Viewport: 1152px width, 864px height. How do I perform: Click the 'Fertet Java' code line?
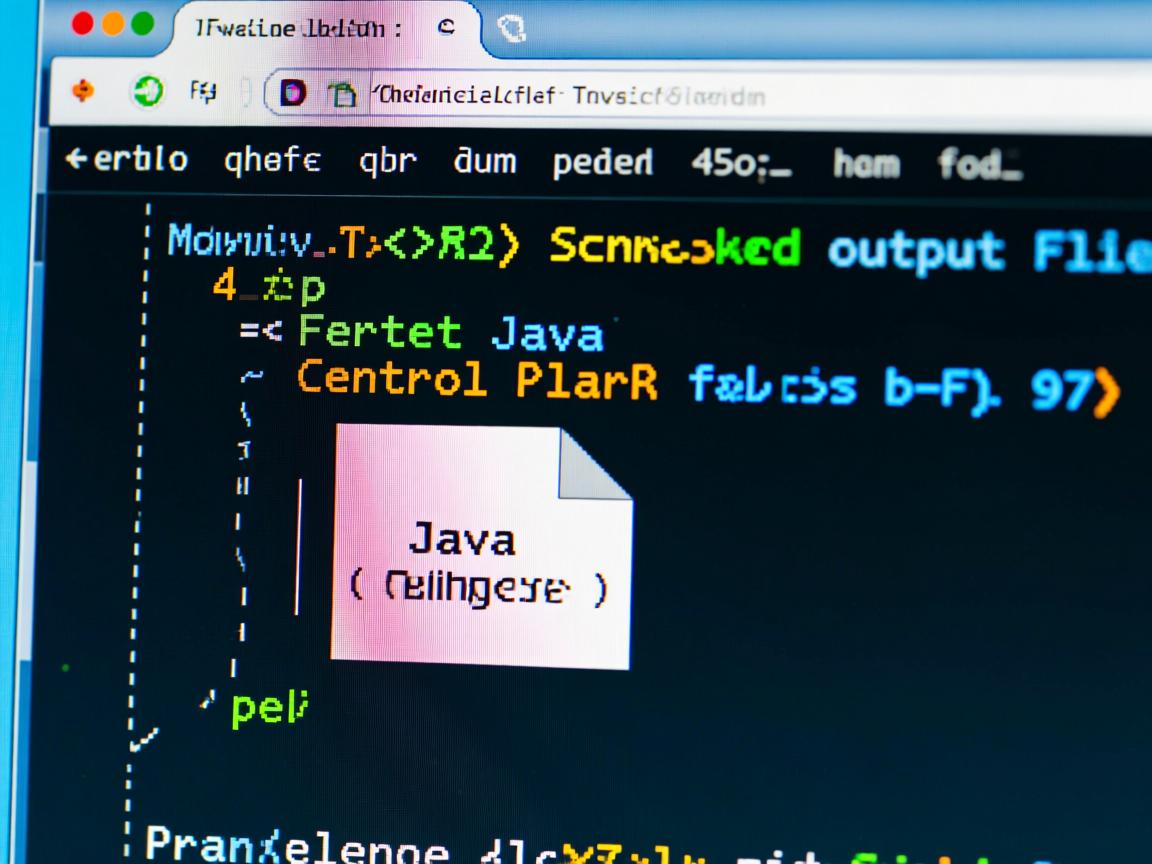(x=449, y=332)
